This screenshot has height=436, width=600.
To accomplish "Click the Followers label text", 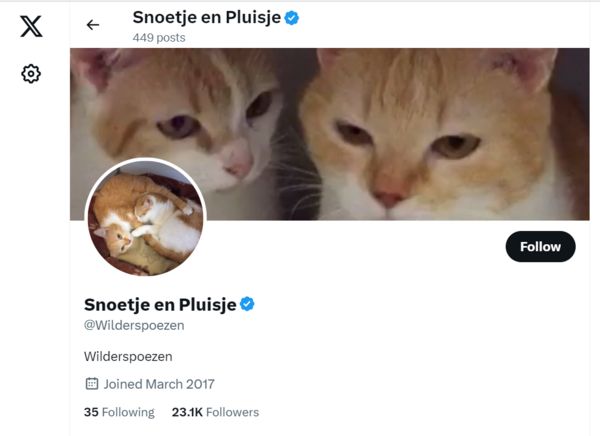I will [232, 412].
